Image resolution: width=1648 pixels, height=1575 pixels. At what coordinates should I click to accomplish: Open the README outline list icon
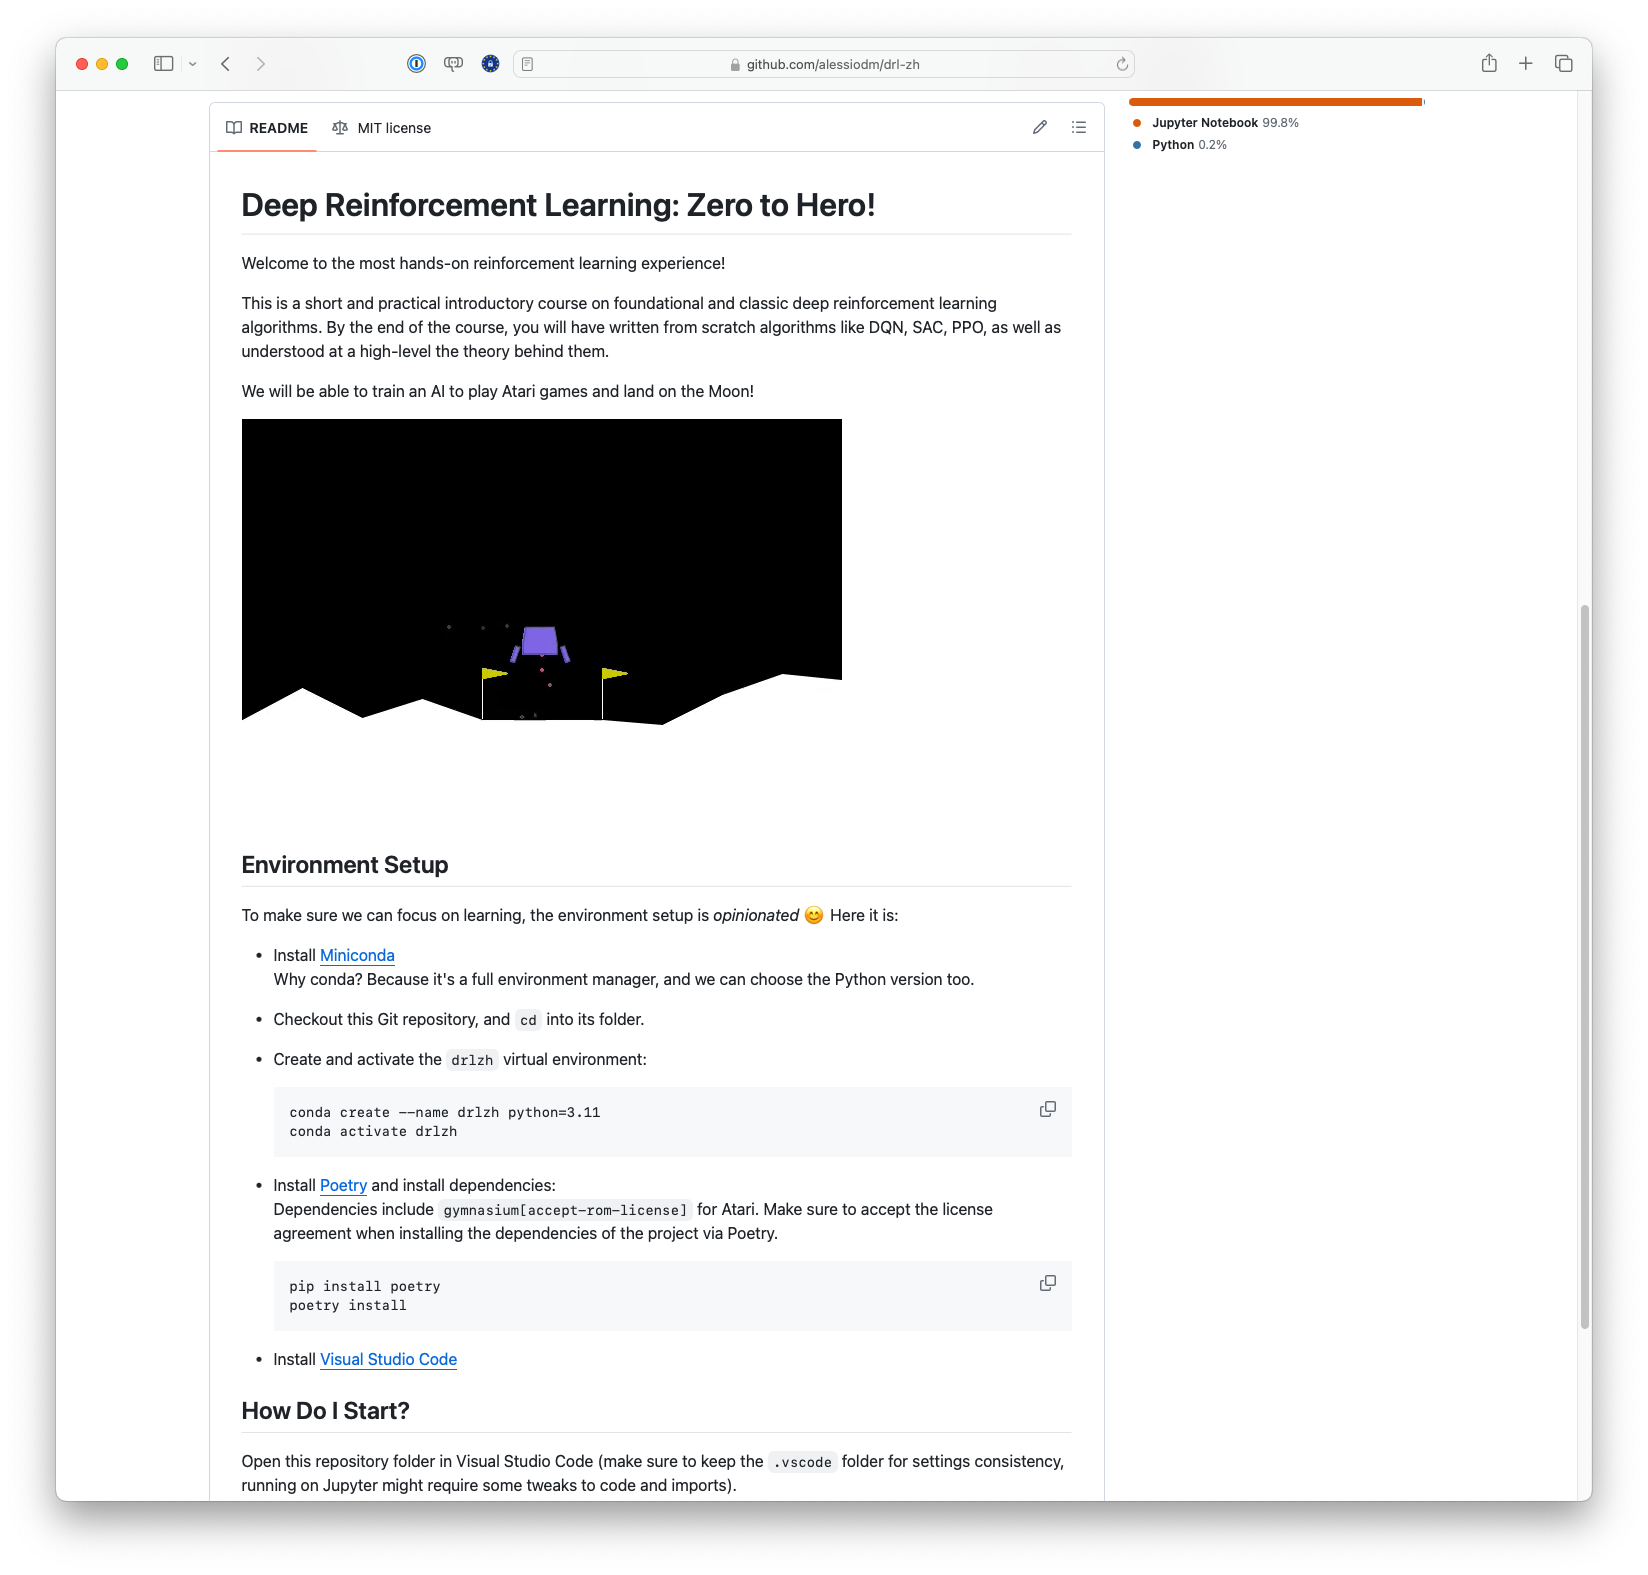[1079, 127]
